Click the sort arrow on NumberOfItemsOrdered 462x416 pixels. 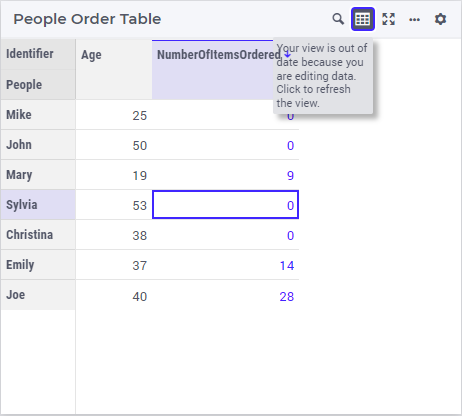click(288, 54)
